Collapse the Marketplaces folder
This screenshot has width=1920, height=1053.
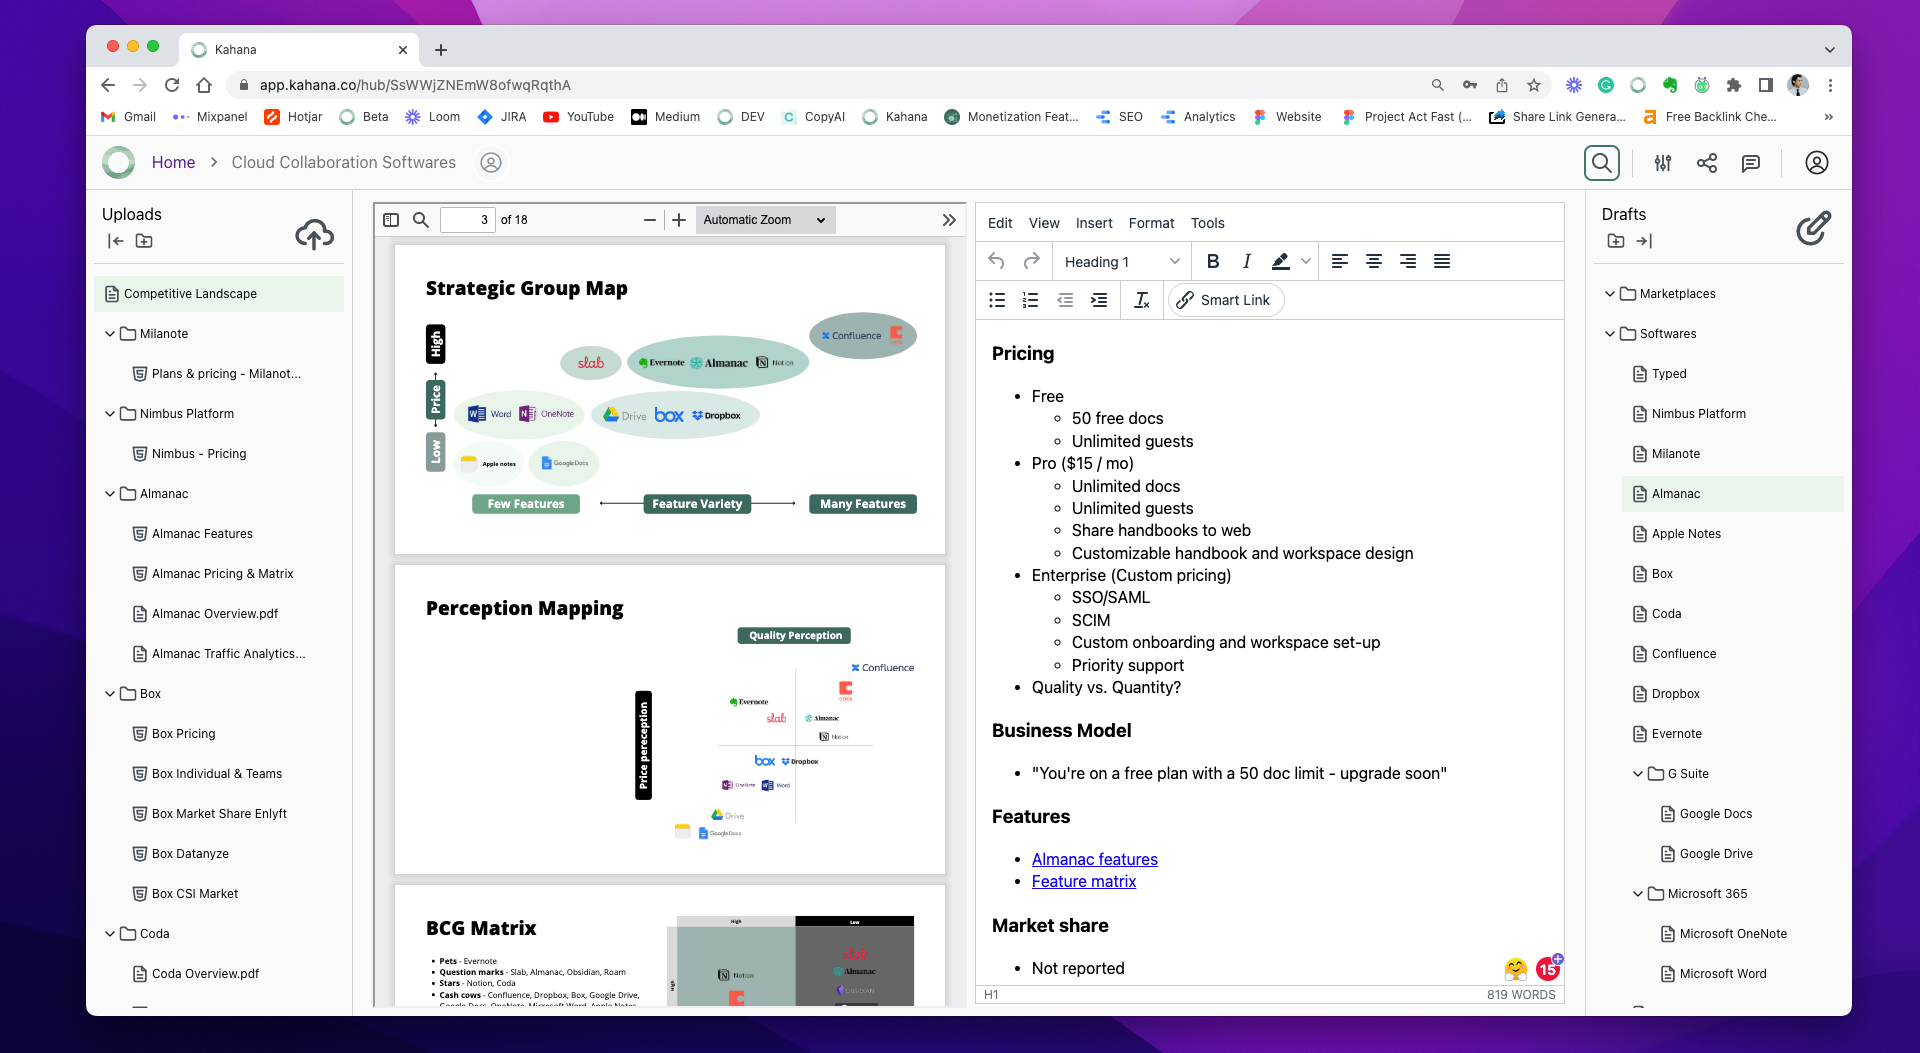click(1610, 294)
